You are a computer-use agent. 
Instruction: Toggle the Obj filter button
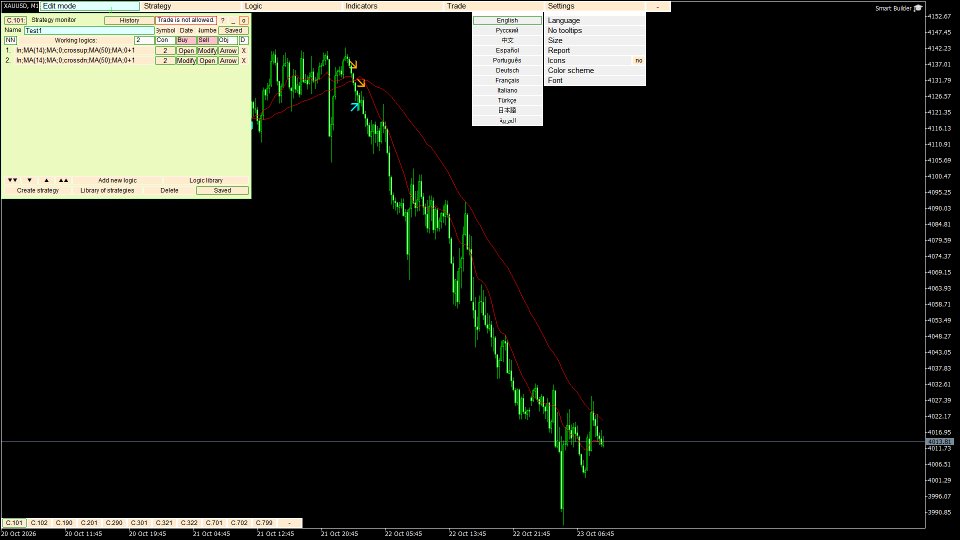228,40
